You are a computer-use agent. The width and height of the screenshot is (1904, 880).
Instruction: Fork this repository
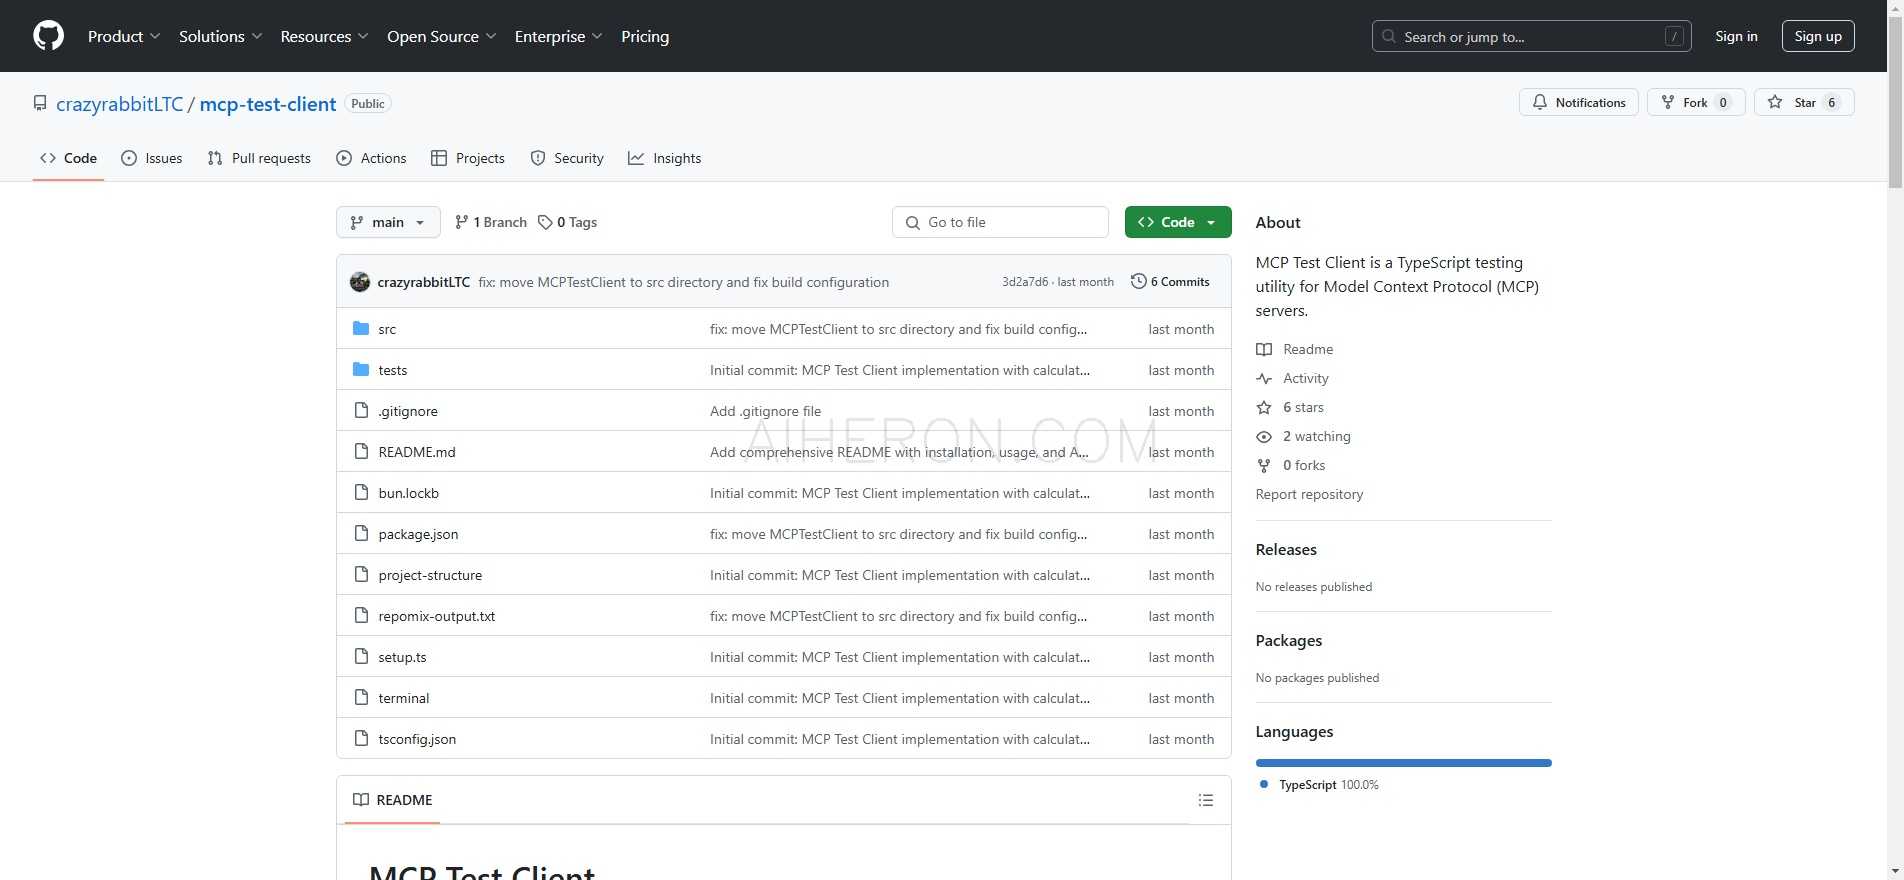(1696, 102)
